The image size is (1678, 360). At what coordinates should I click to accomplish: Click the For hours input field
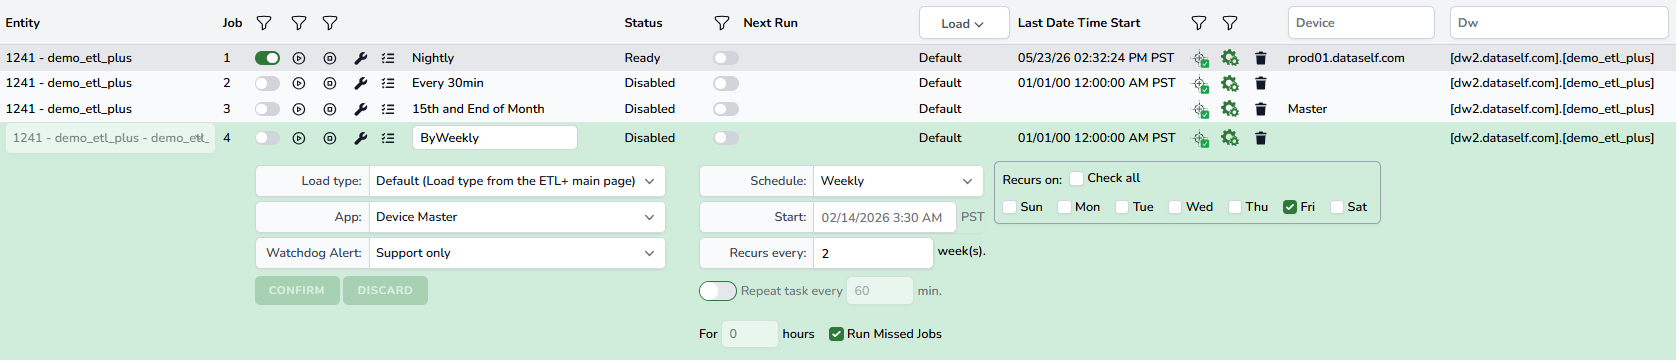pyautogui.click(x=750, y=334)
